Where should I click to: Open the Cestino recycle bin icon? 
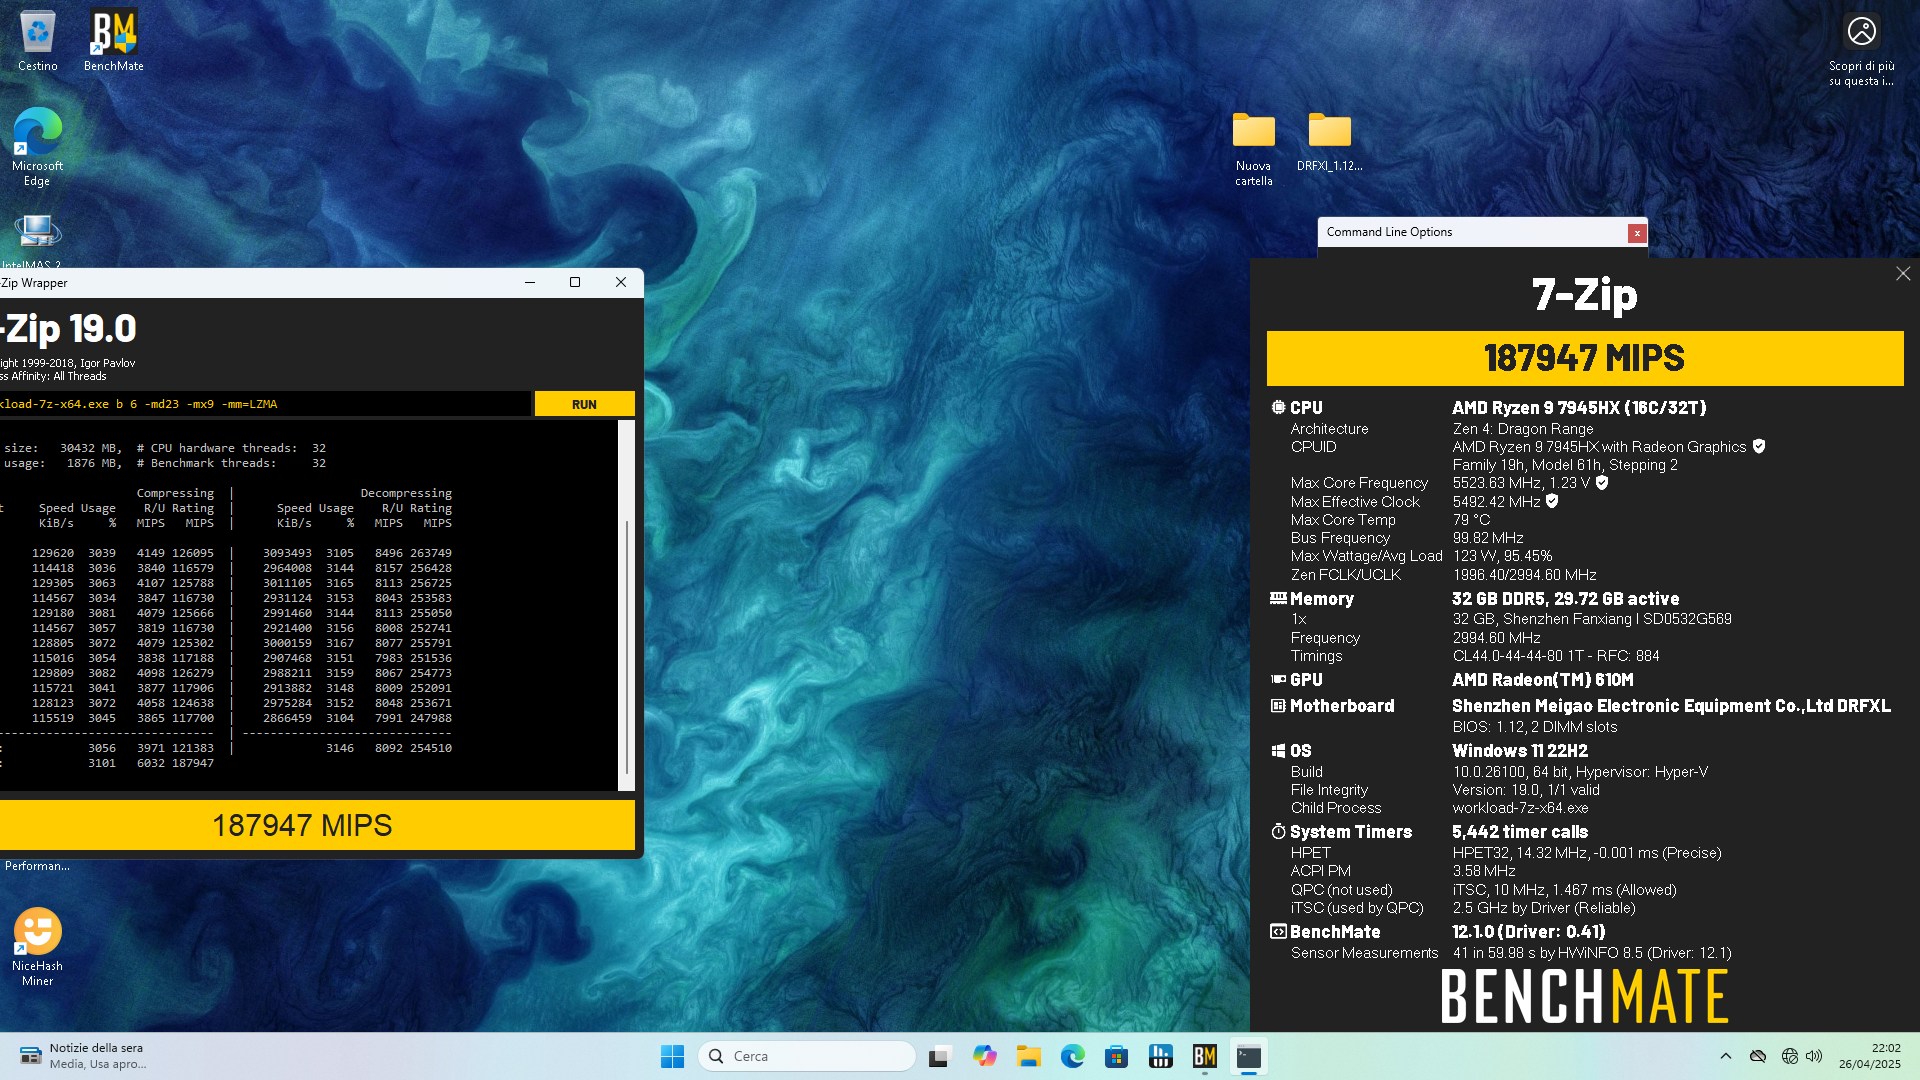pyautogui.click(x=37, y=41)
